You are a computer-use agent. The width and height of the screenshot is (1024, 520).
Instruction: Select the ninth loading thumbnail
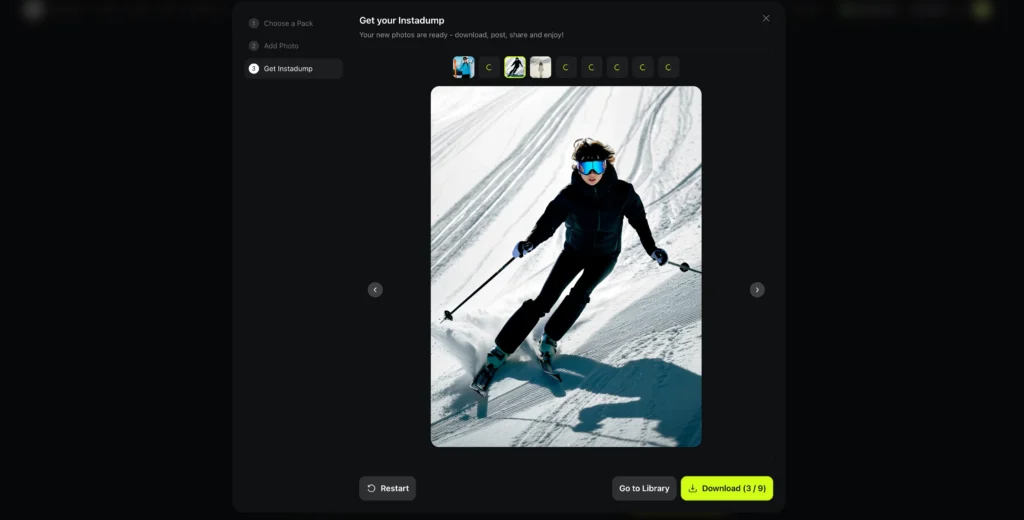pos(668,67)
